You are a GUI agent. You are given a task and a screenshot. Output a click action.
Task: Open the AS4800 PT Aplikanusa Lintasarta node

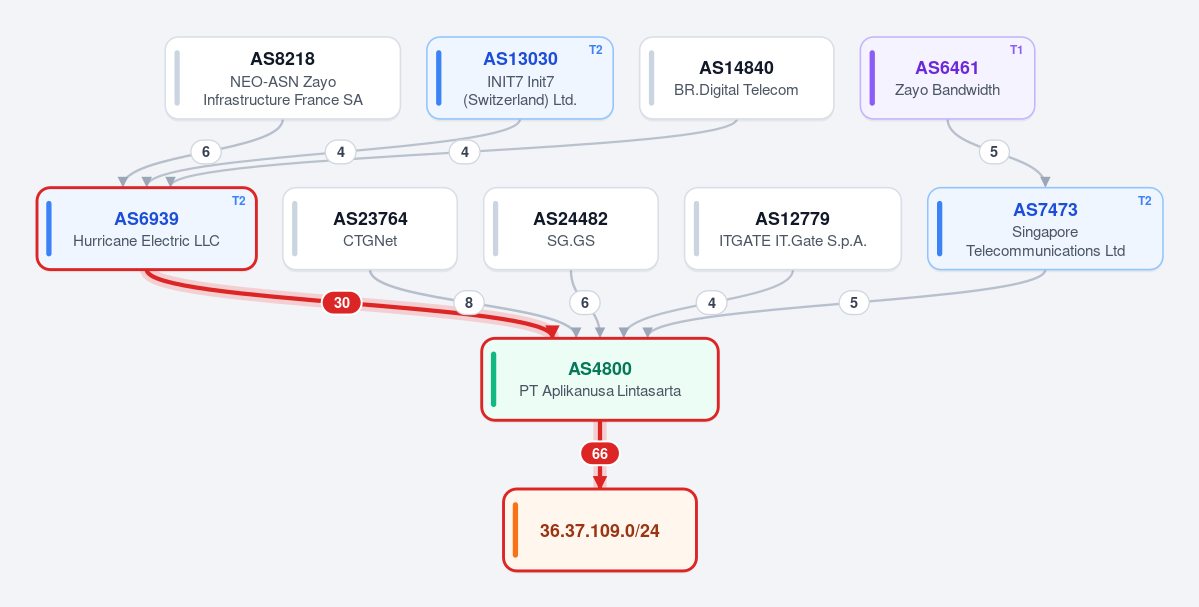pyautogui.click(x=600, y=379)
